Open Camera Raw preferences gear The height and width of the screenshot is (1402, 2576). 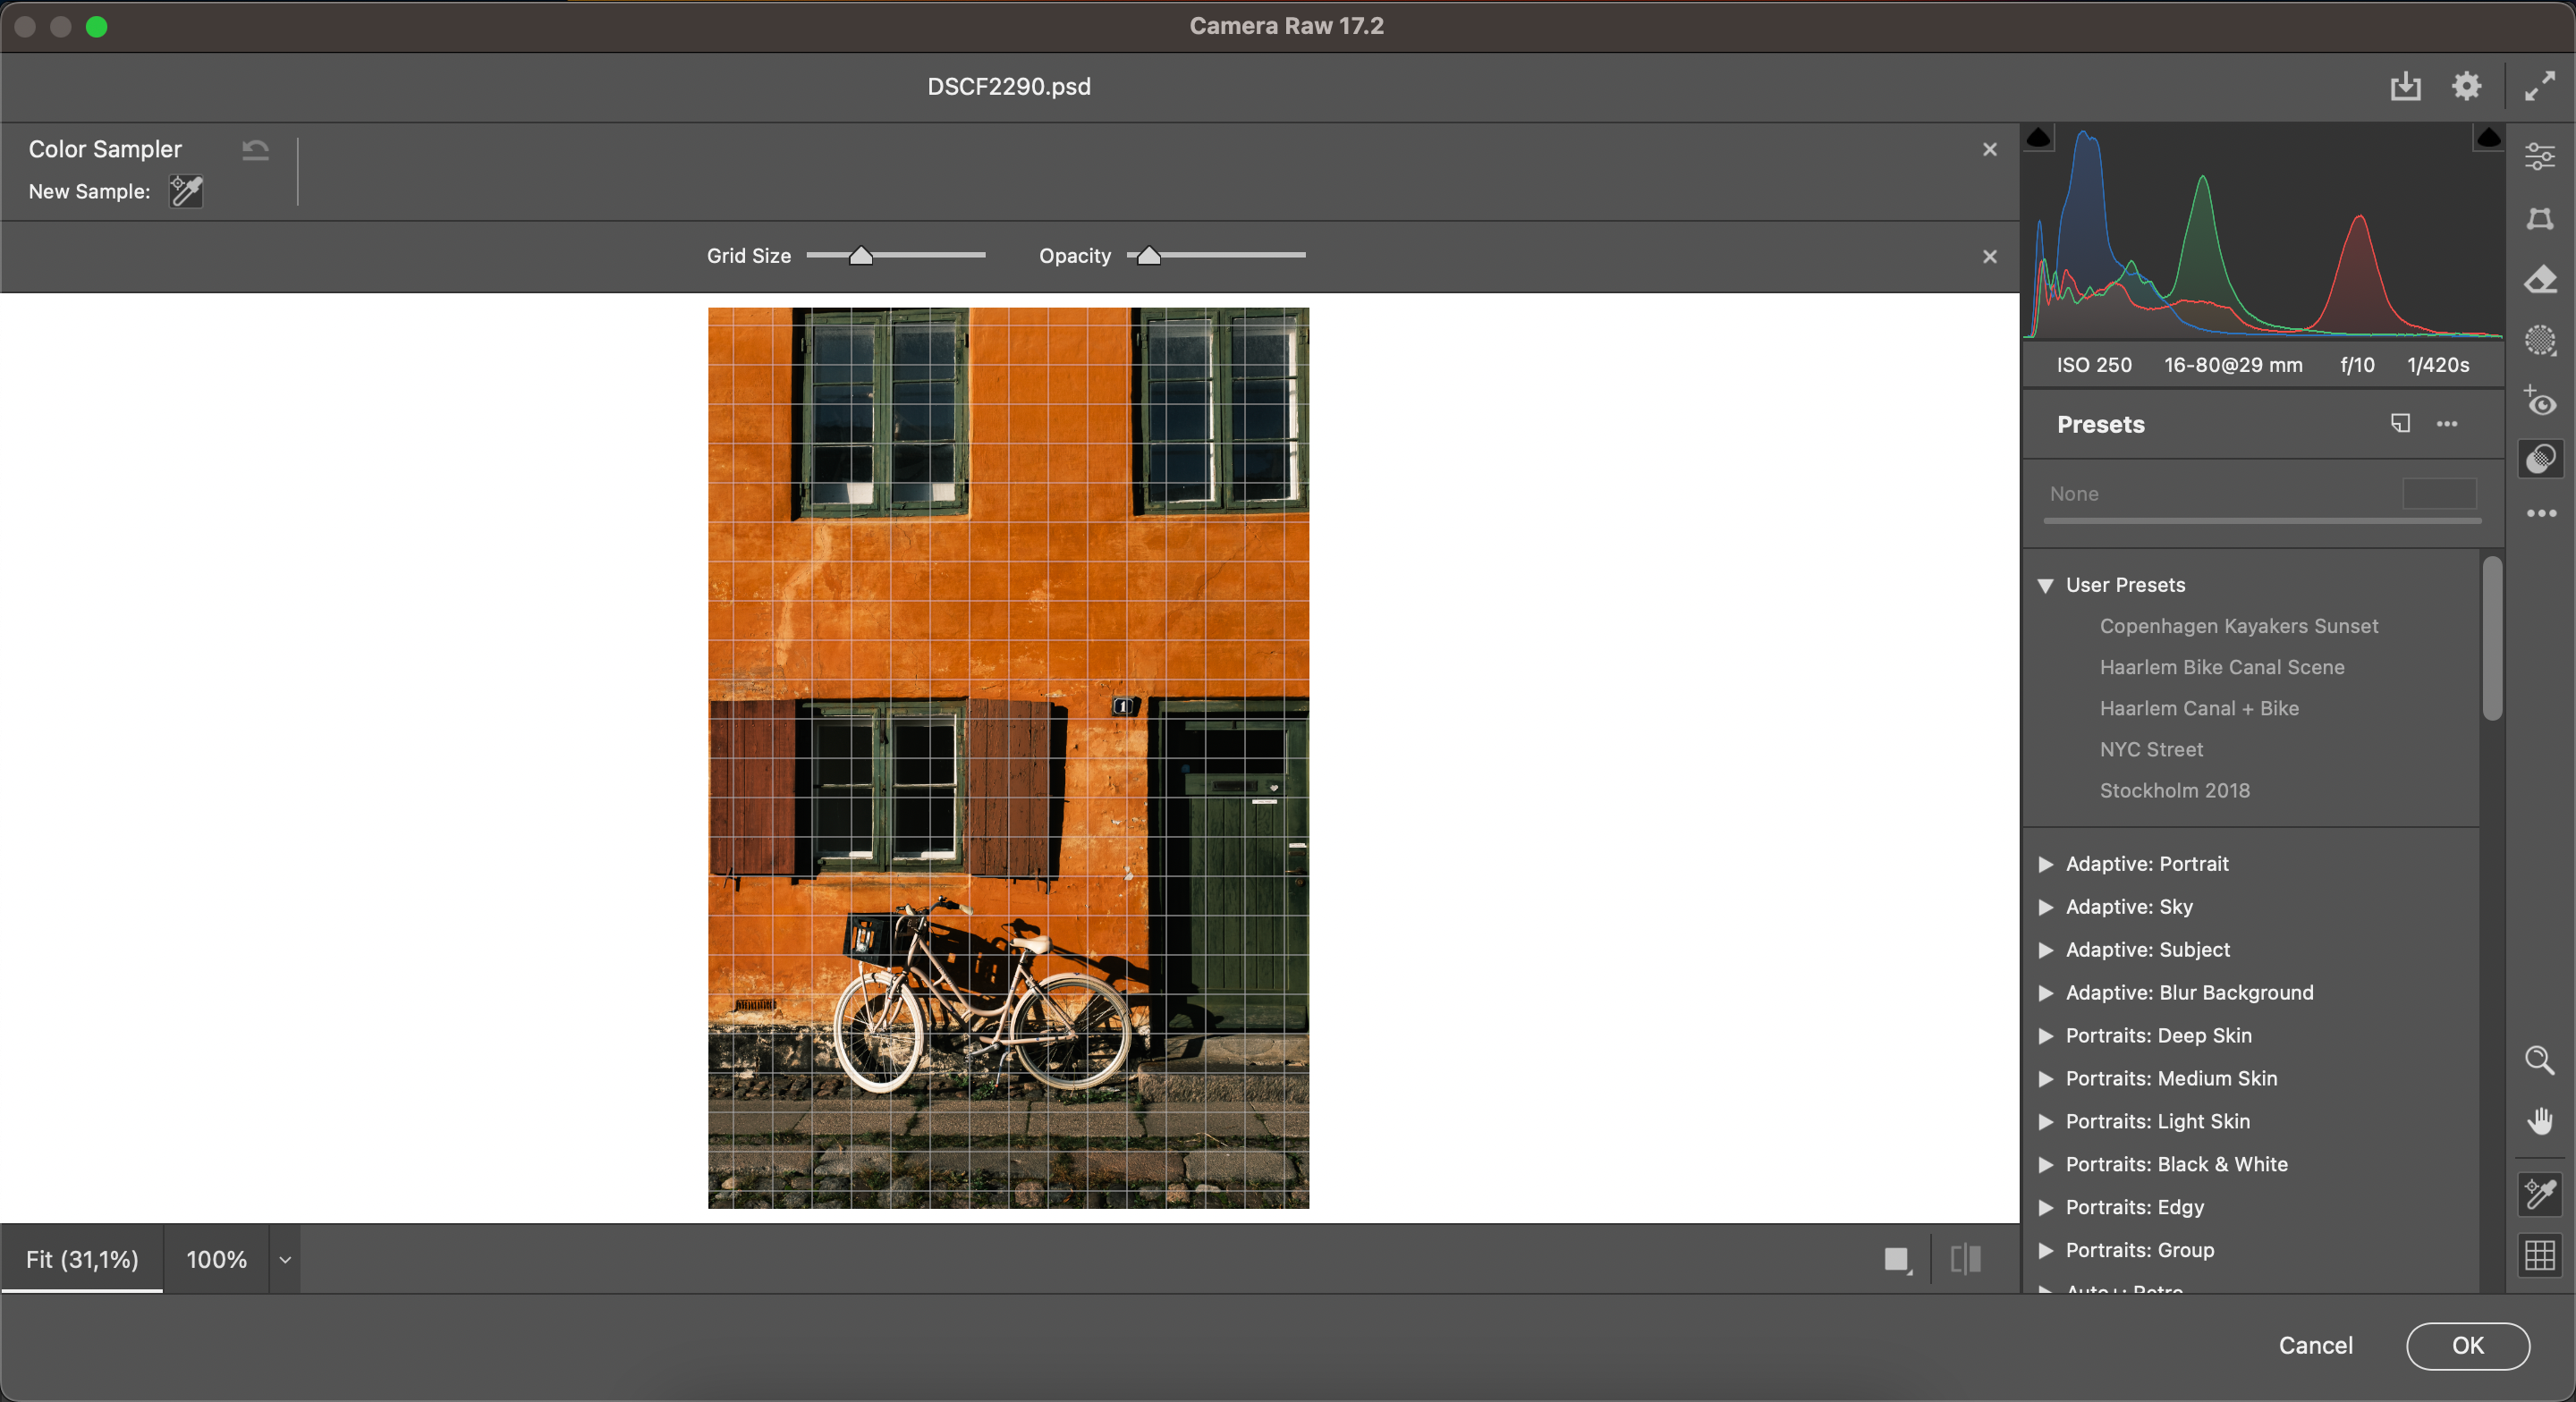pyautogui.click(x=2466, y=86)
